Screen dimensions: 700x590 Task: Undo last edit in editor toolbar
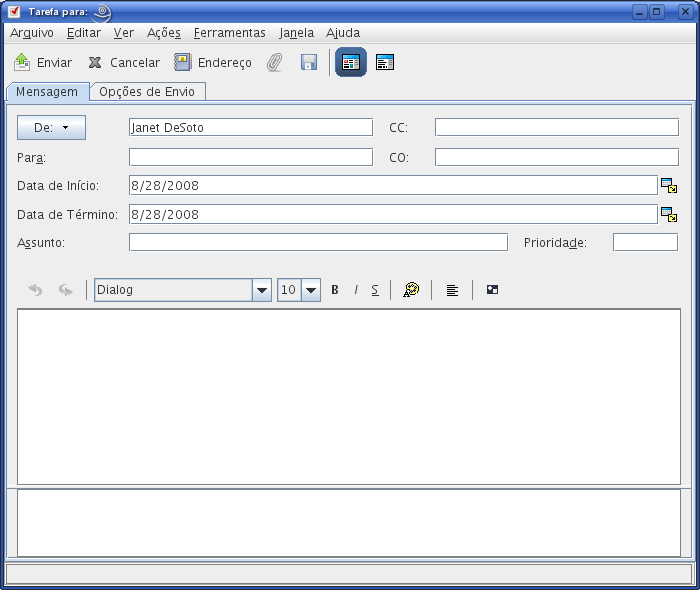[35, 290]
